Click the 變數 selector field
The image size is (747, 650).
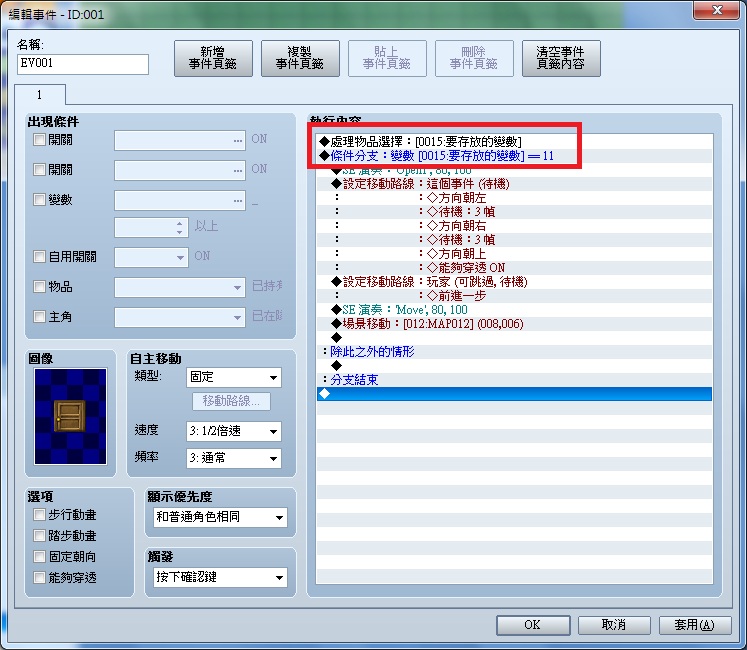pos(180,201)
